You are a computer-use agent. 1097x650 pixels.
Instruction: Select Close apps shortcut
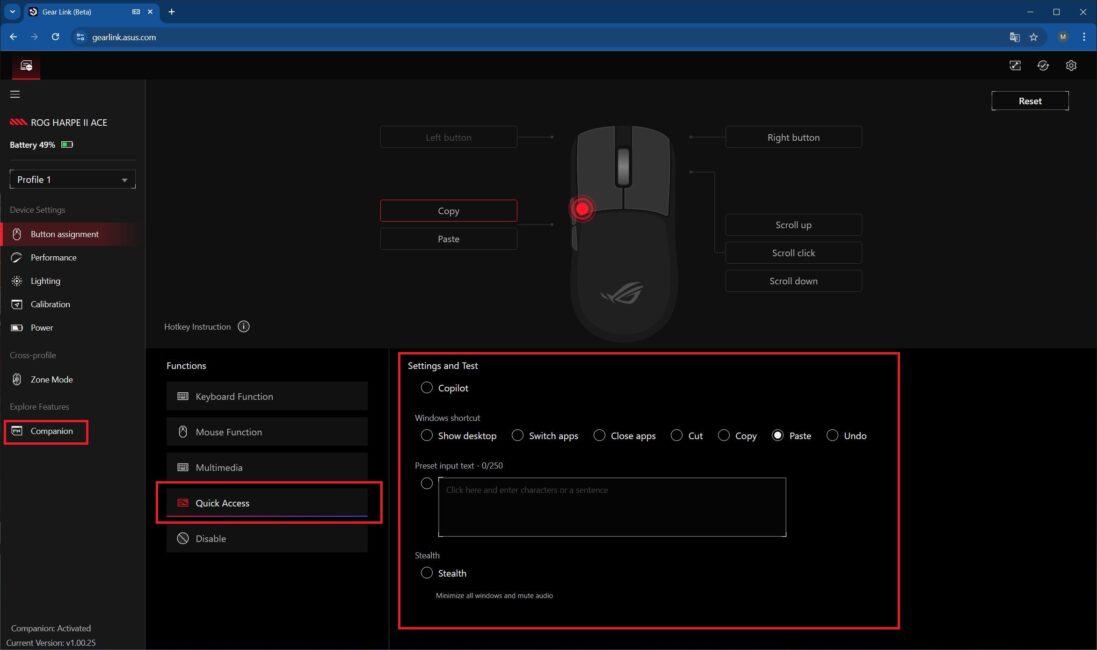coord(600,435)
